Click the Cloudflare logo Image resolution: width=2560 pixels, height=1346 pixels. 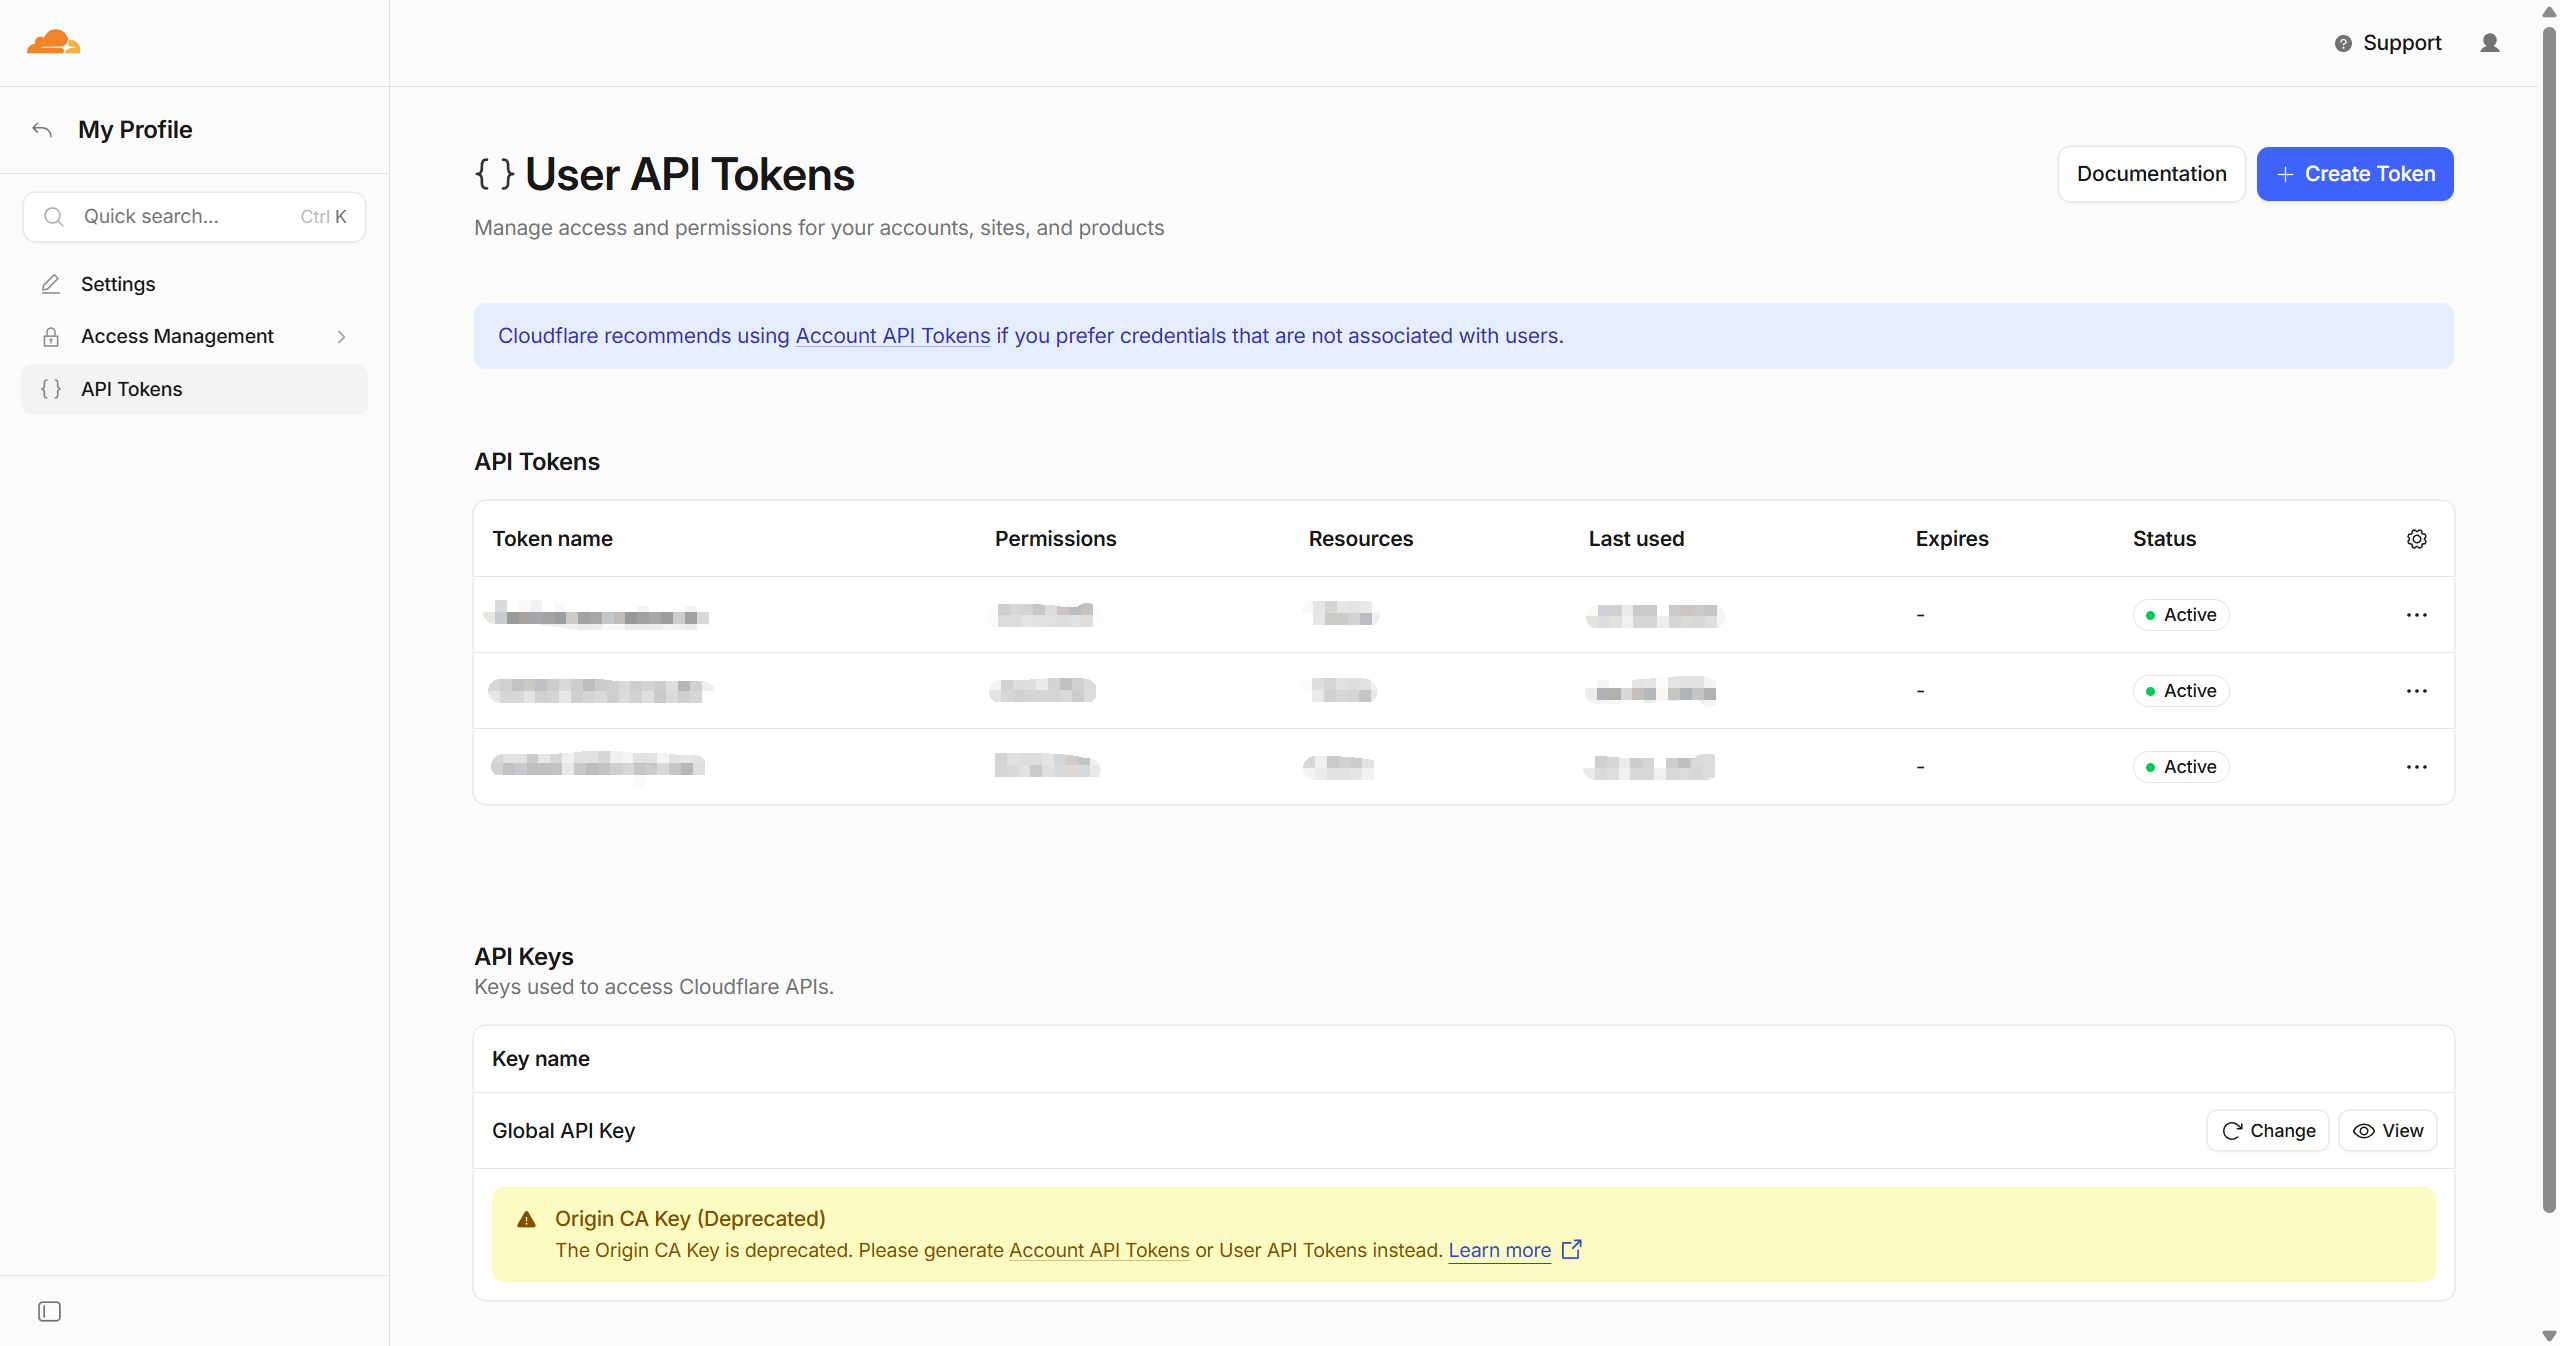pyautogui.click(x=54, y=43)
